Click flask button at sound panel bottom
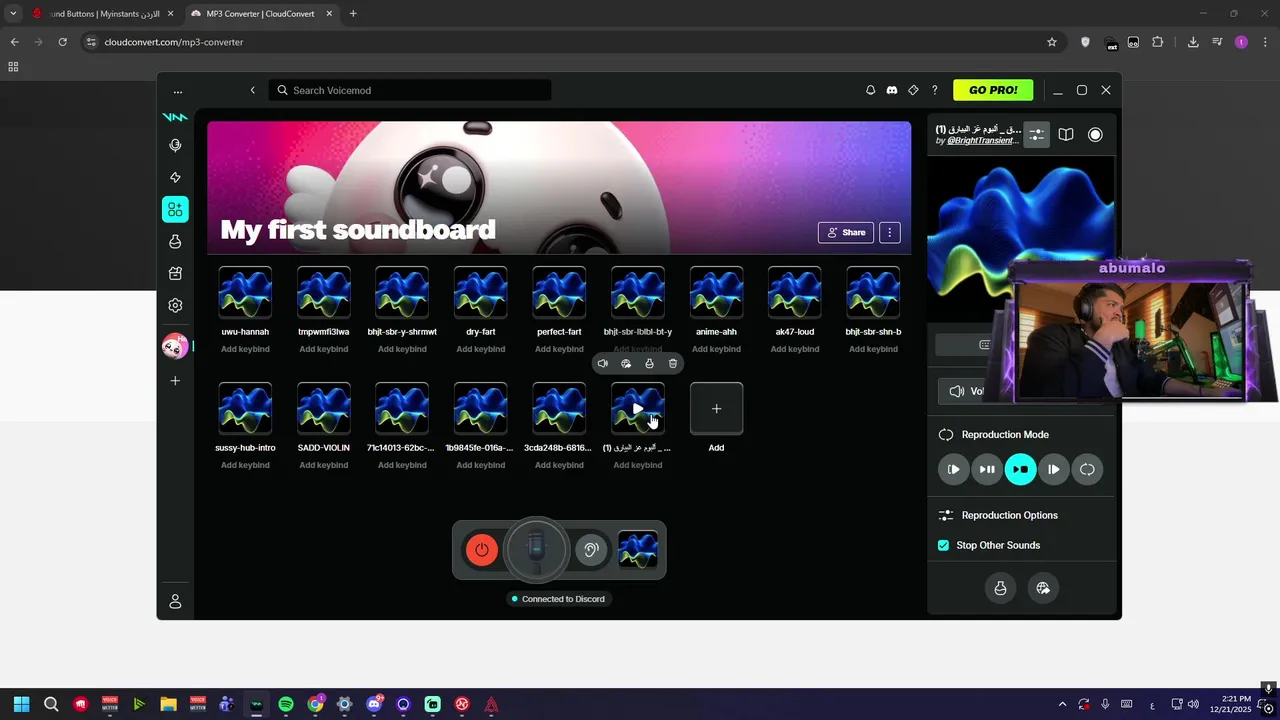Image resolution: width=1280 pixels, height=720 pixels. tap(1000, 588)
